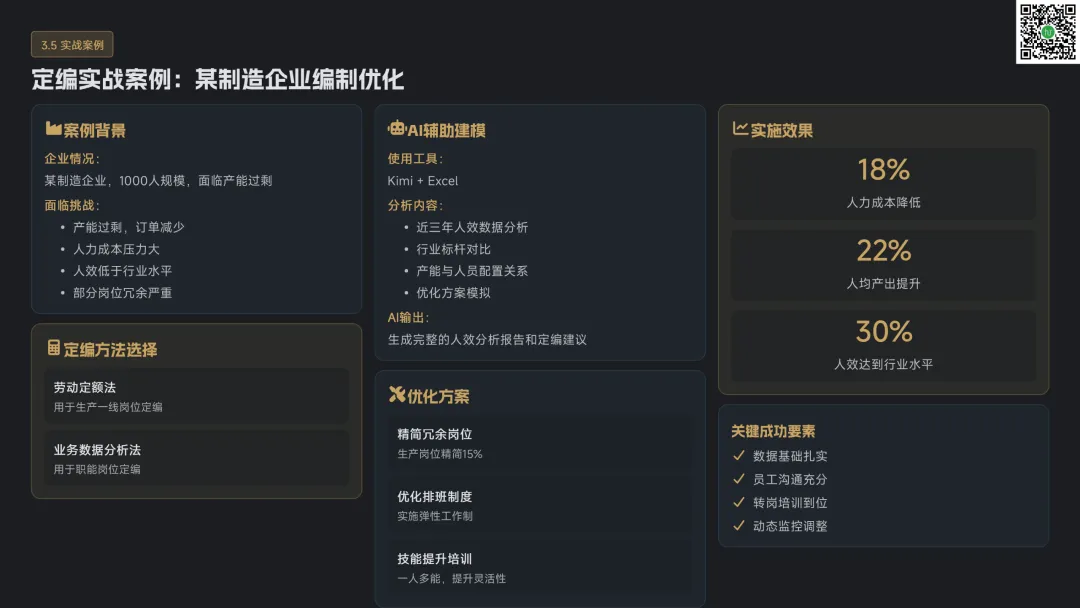
Task: Open the 精简冗余岗位 optimization card
Action: (x=540, y=443)
